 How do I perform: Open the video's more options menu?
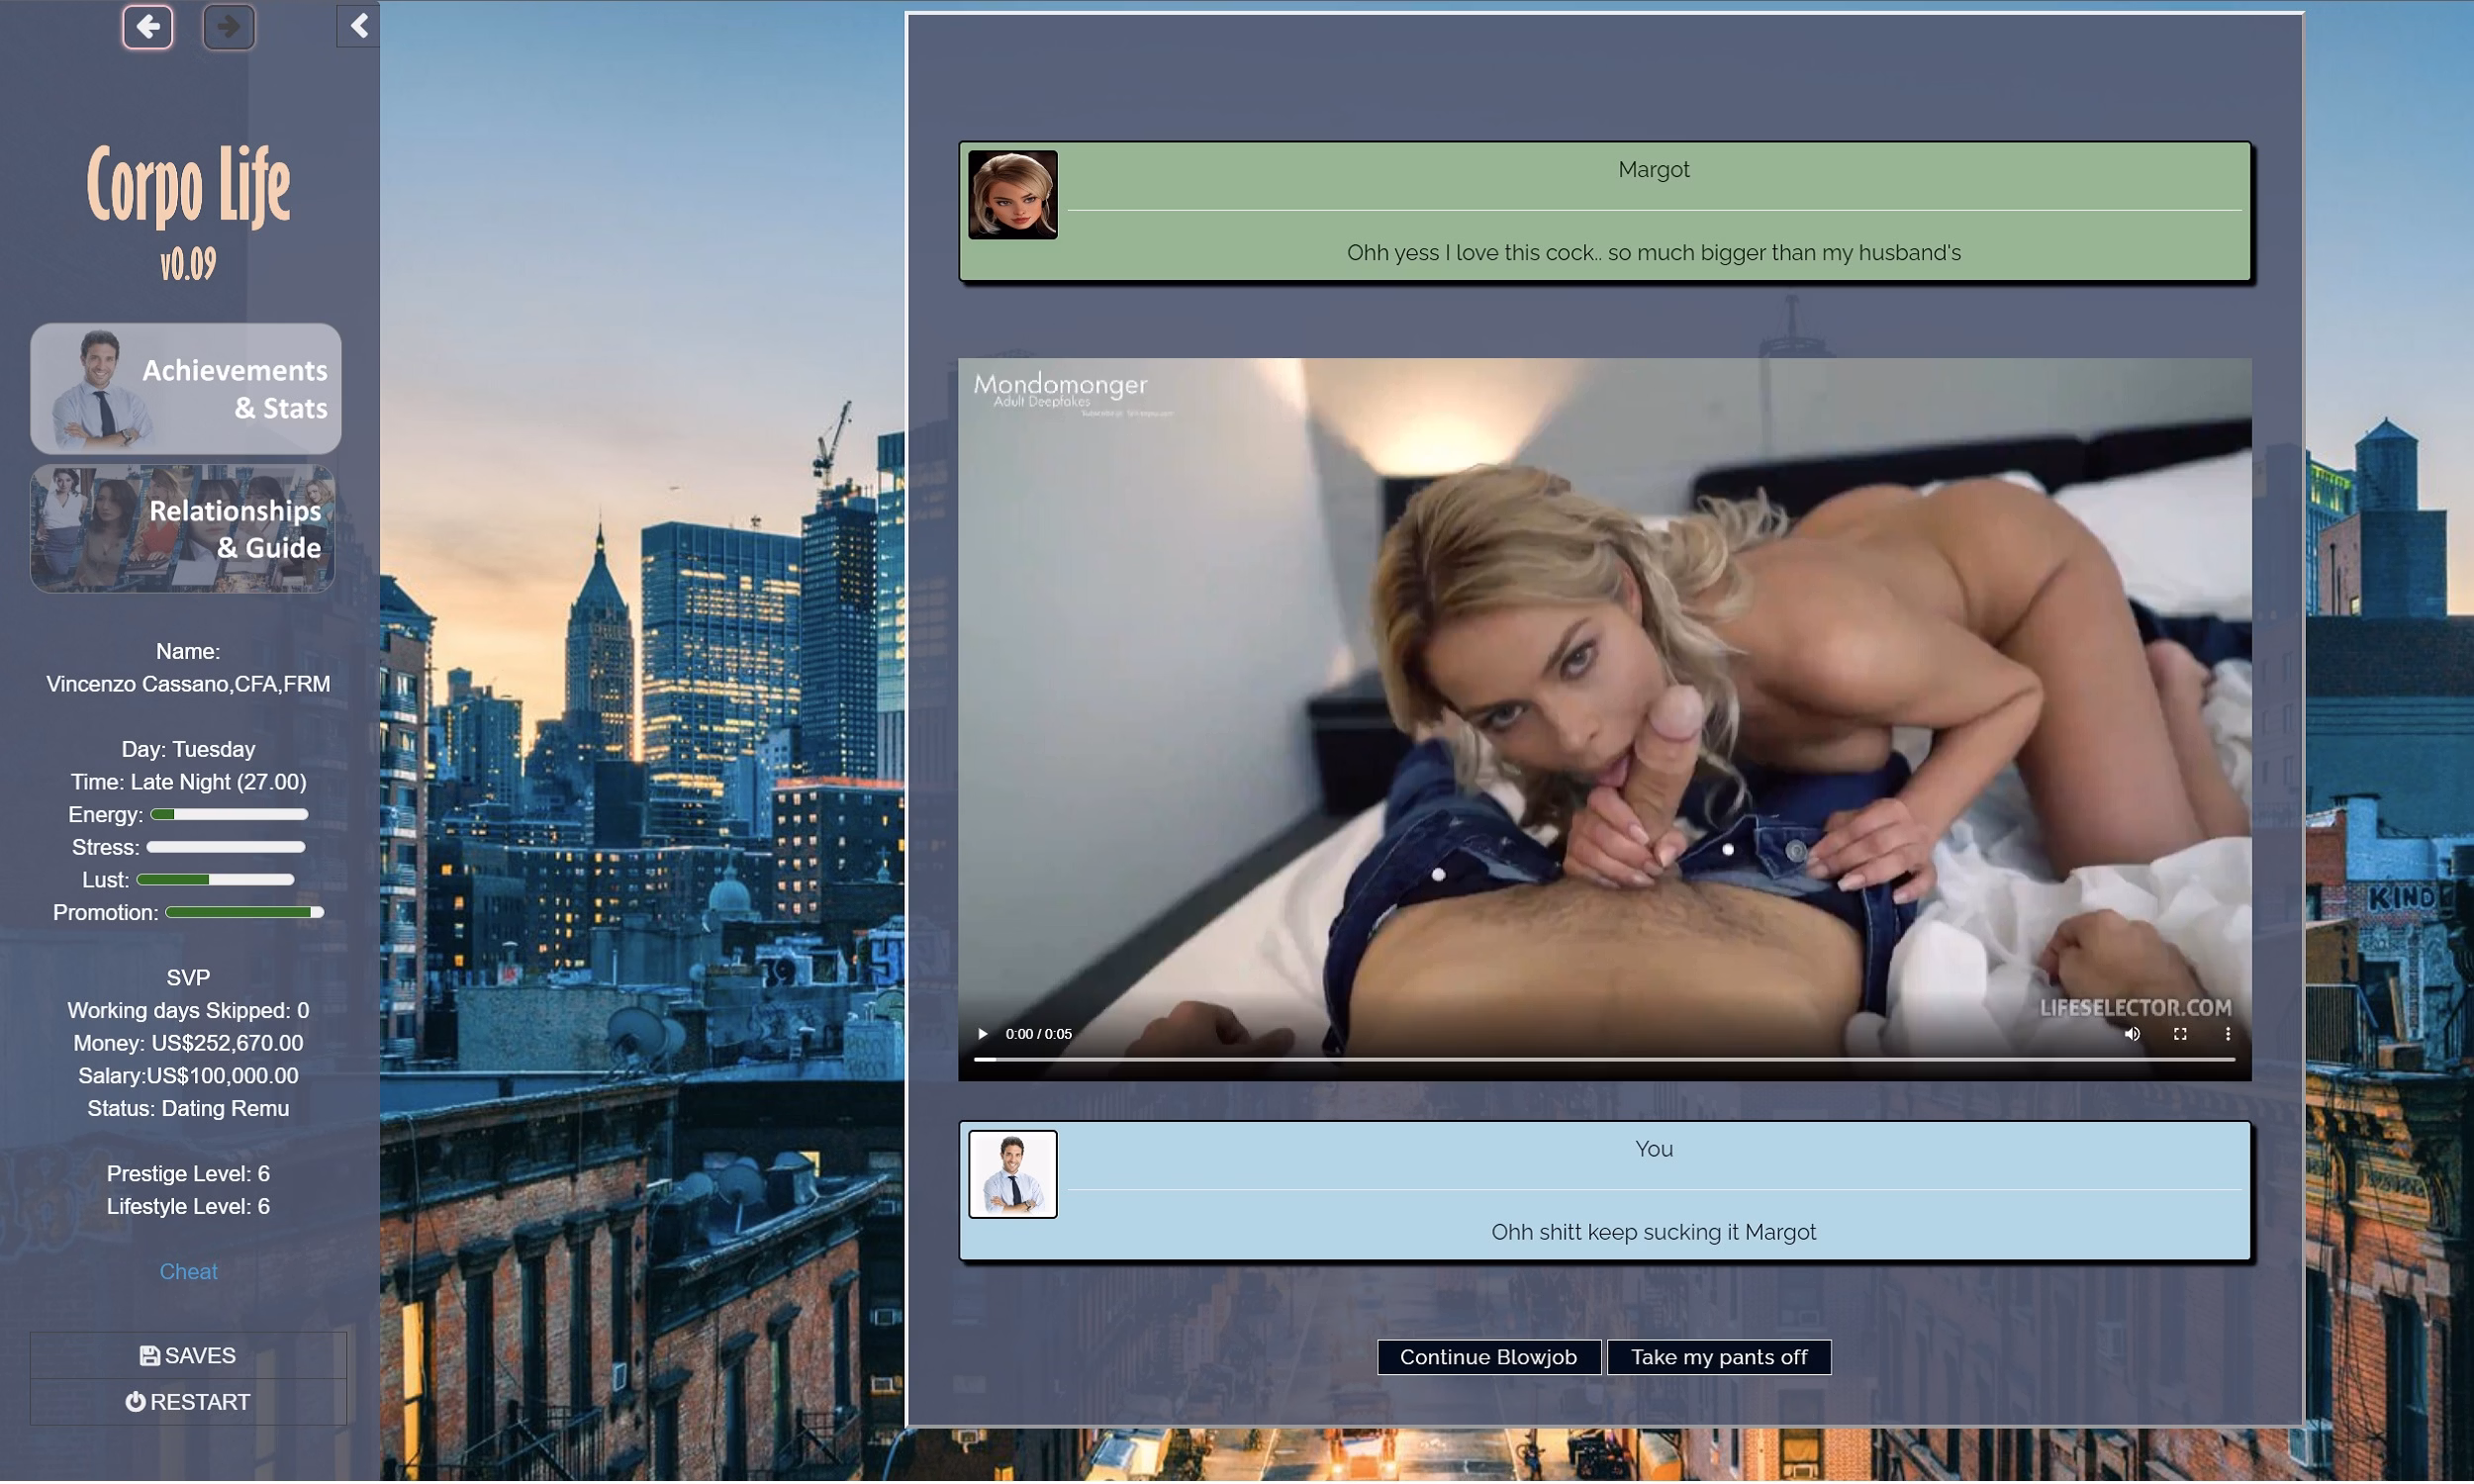tap(2227, 1033)
